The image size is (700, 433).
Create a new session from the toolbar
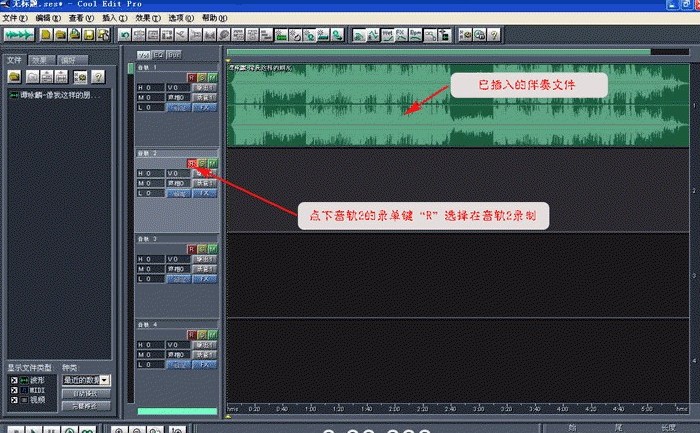[x=46, y=34]
